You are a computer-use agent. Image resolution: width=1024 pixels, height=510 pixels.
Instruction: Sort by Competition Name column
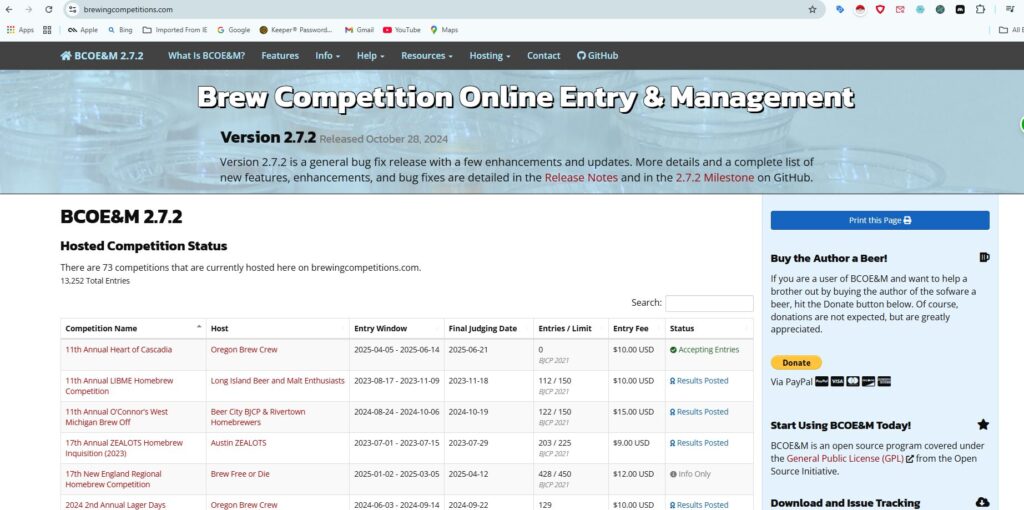pyautogui.click(x=133, y=328)
